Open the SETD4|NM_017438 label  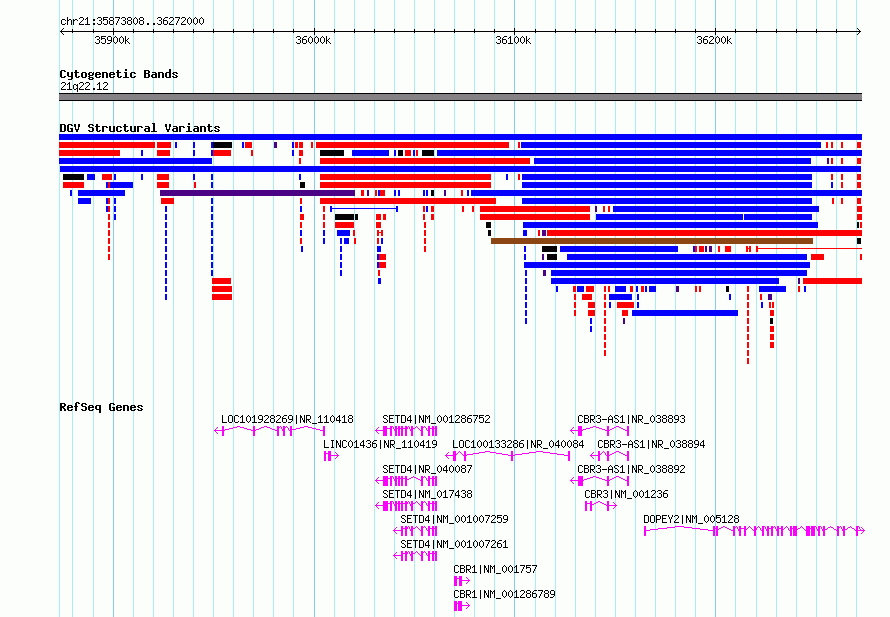click(x=427, y=494)
